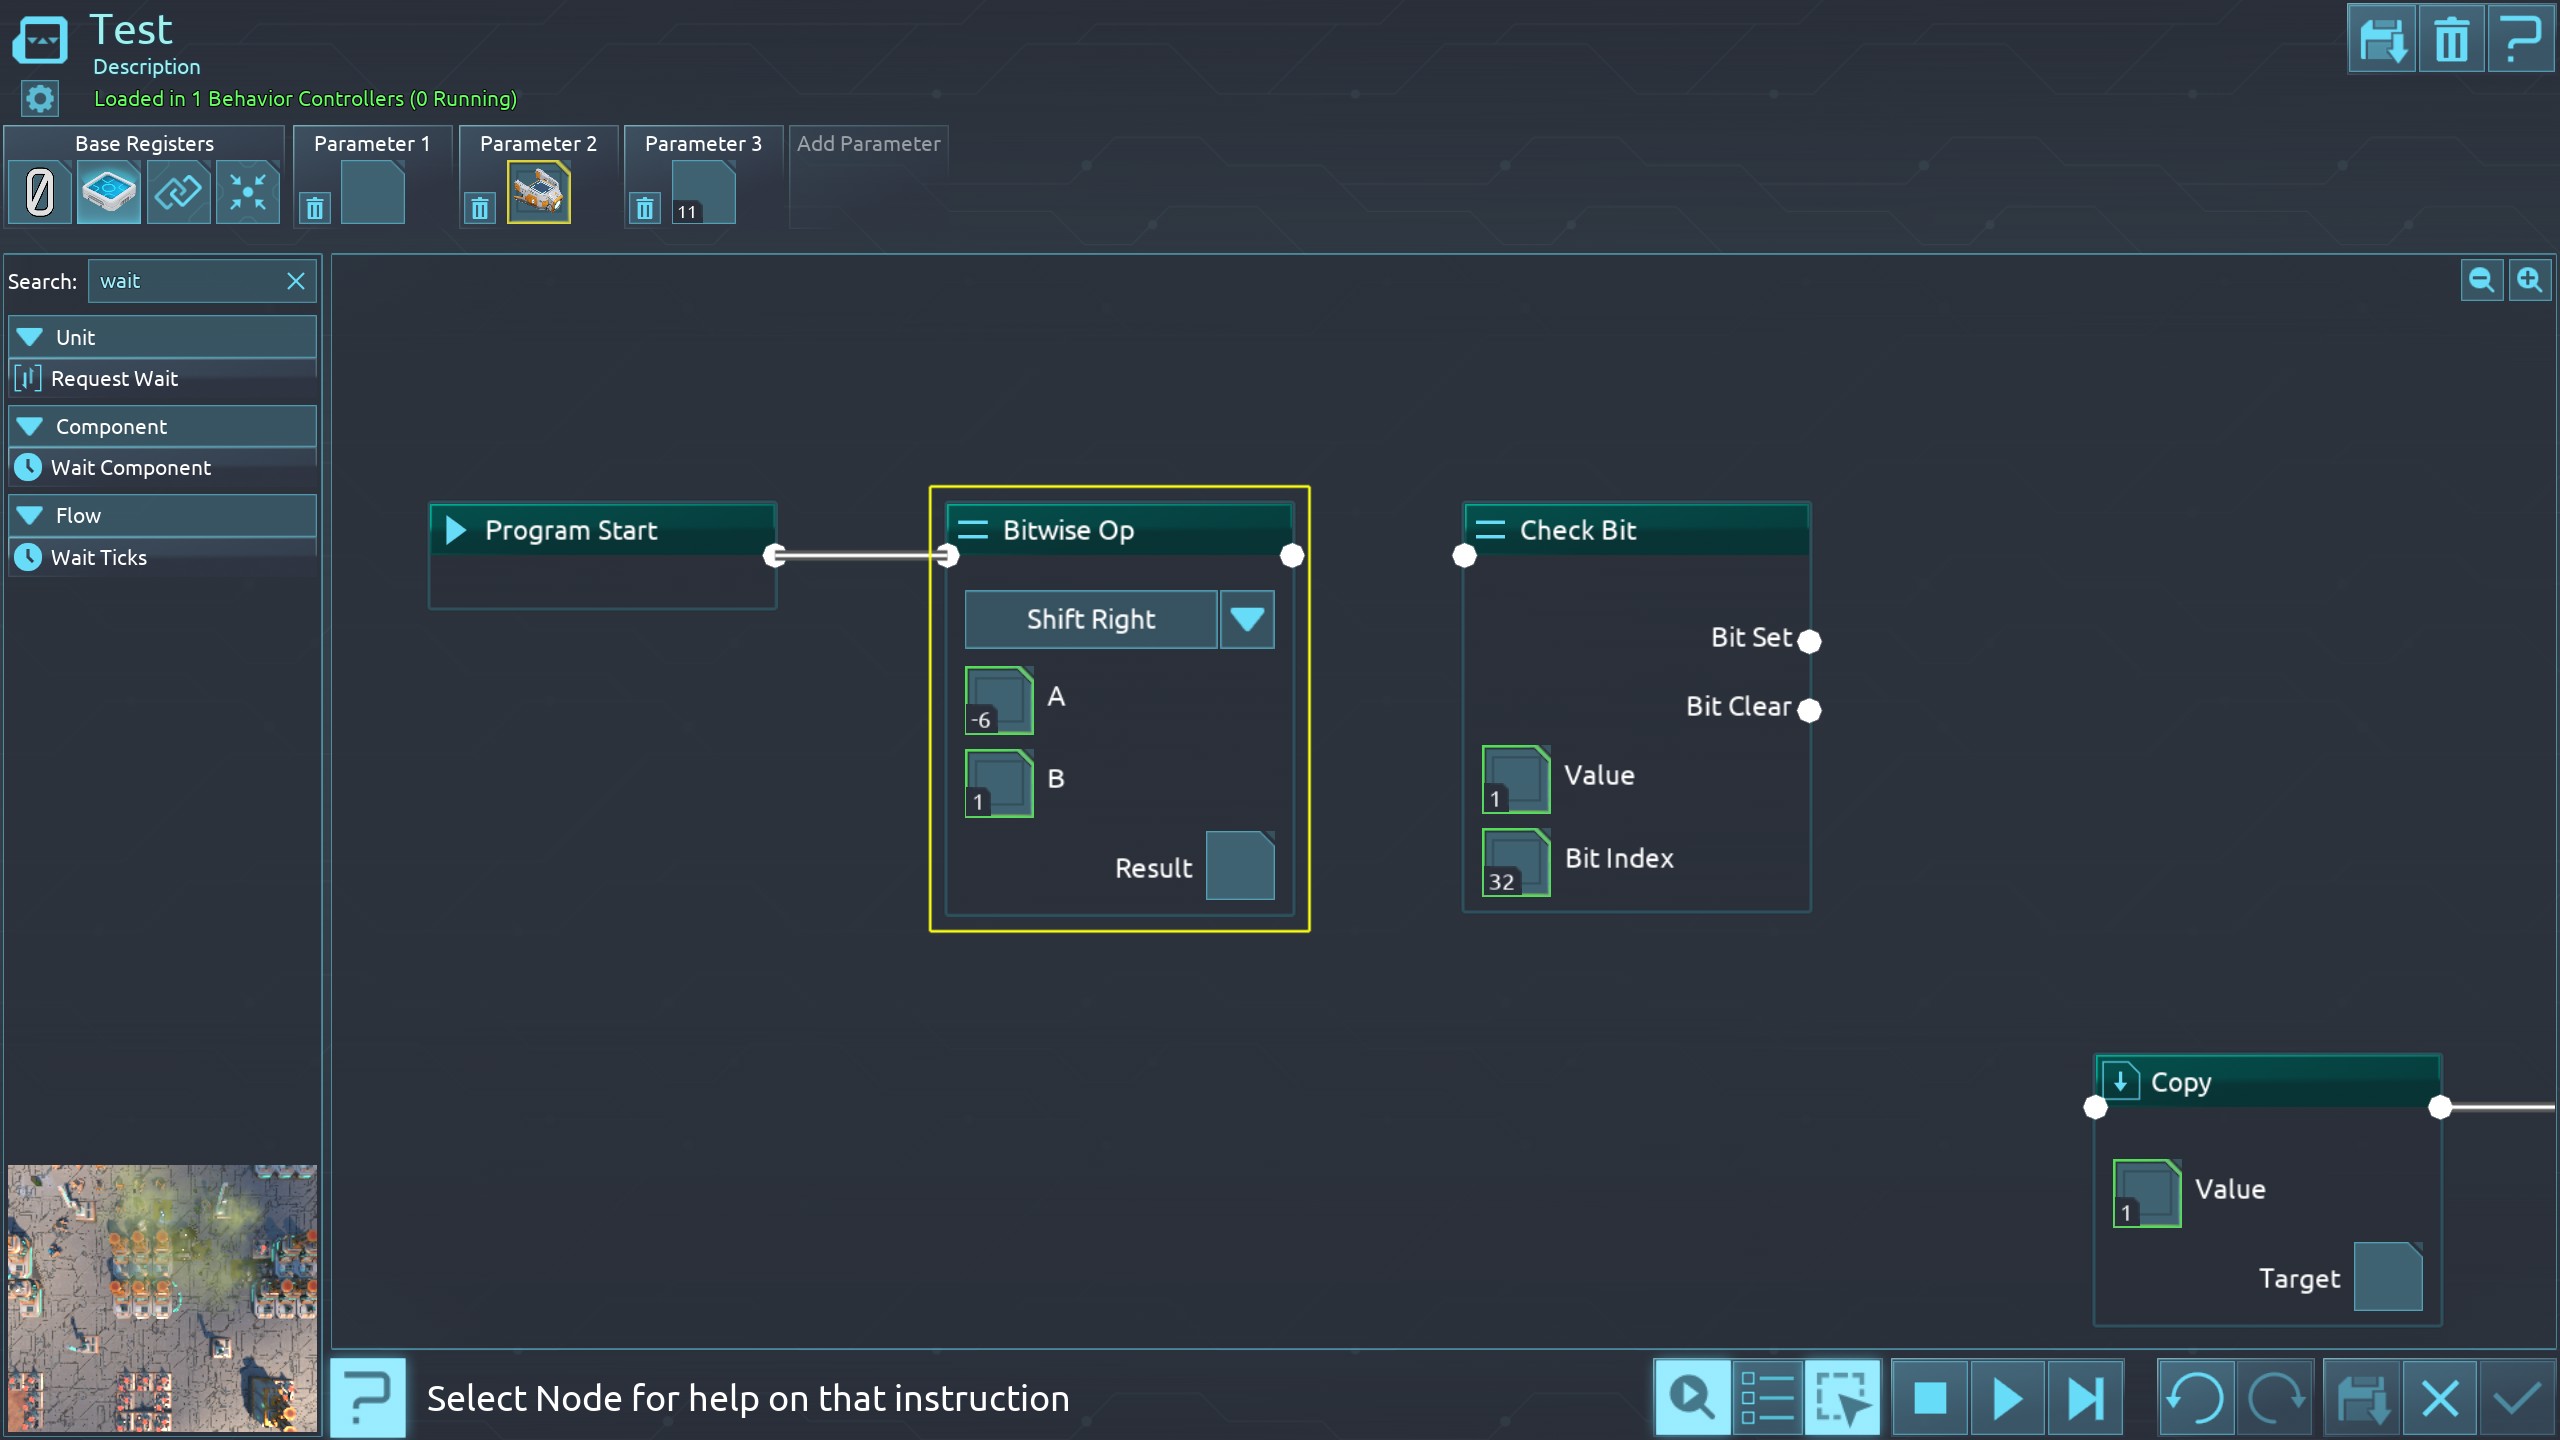Click Add Parameter
Image resolution: width=2560 pixels, height=1440 pixels.
click(868, 144)
